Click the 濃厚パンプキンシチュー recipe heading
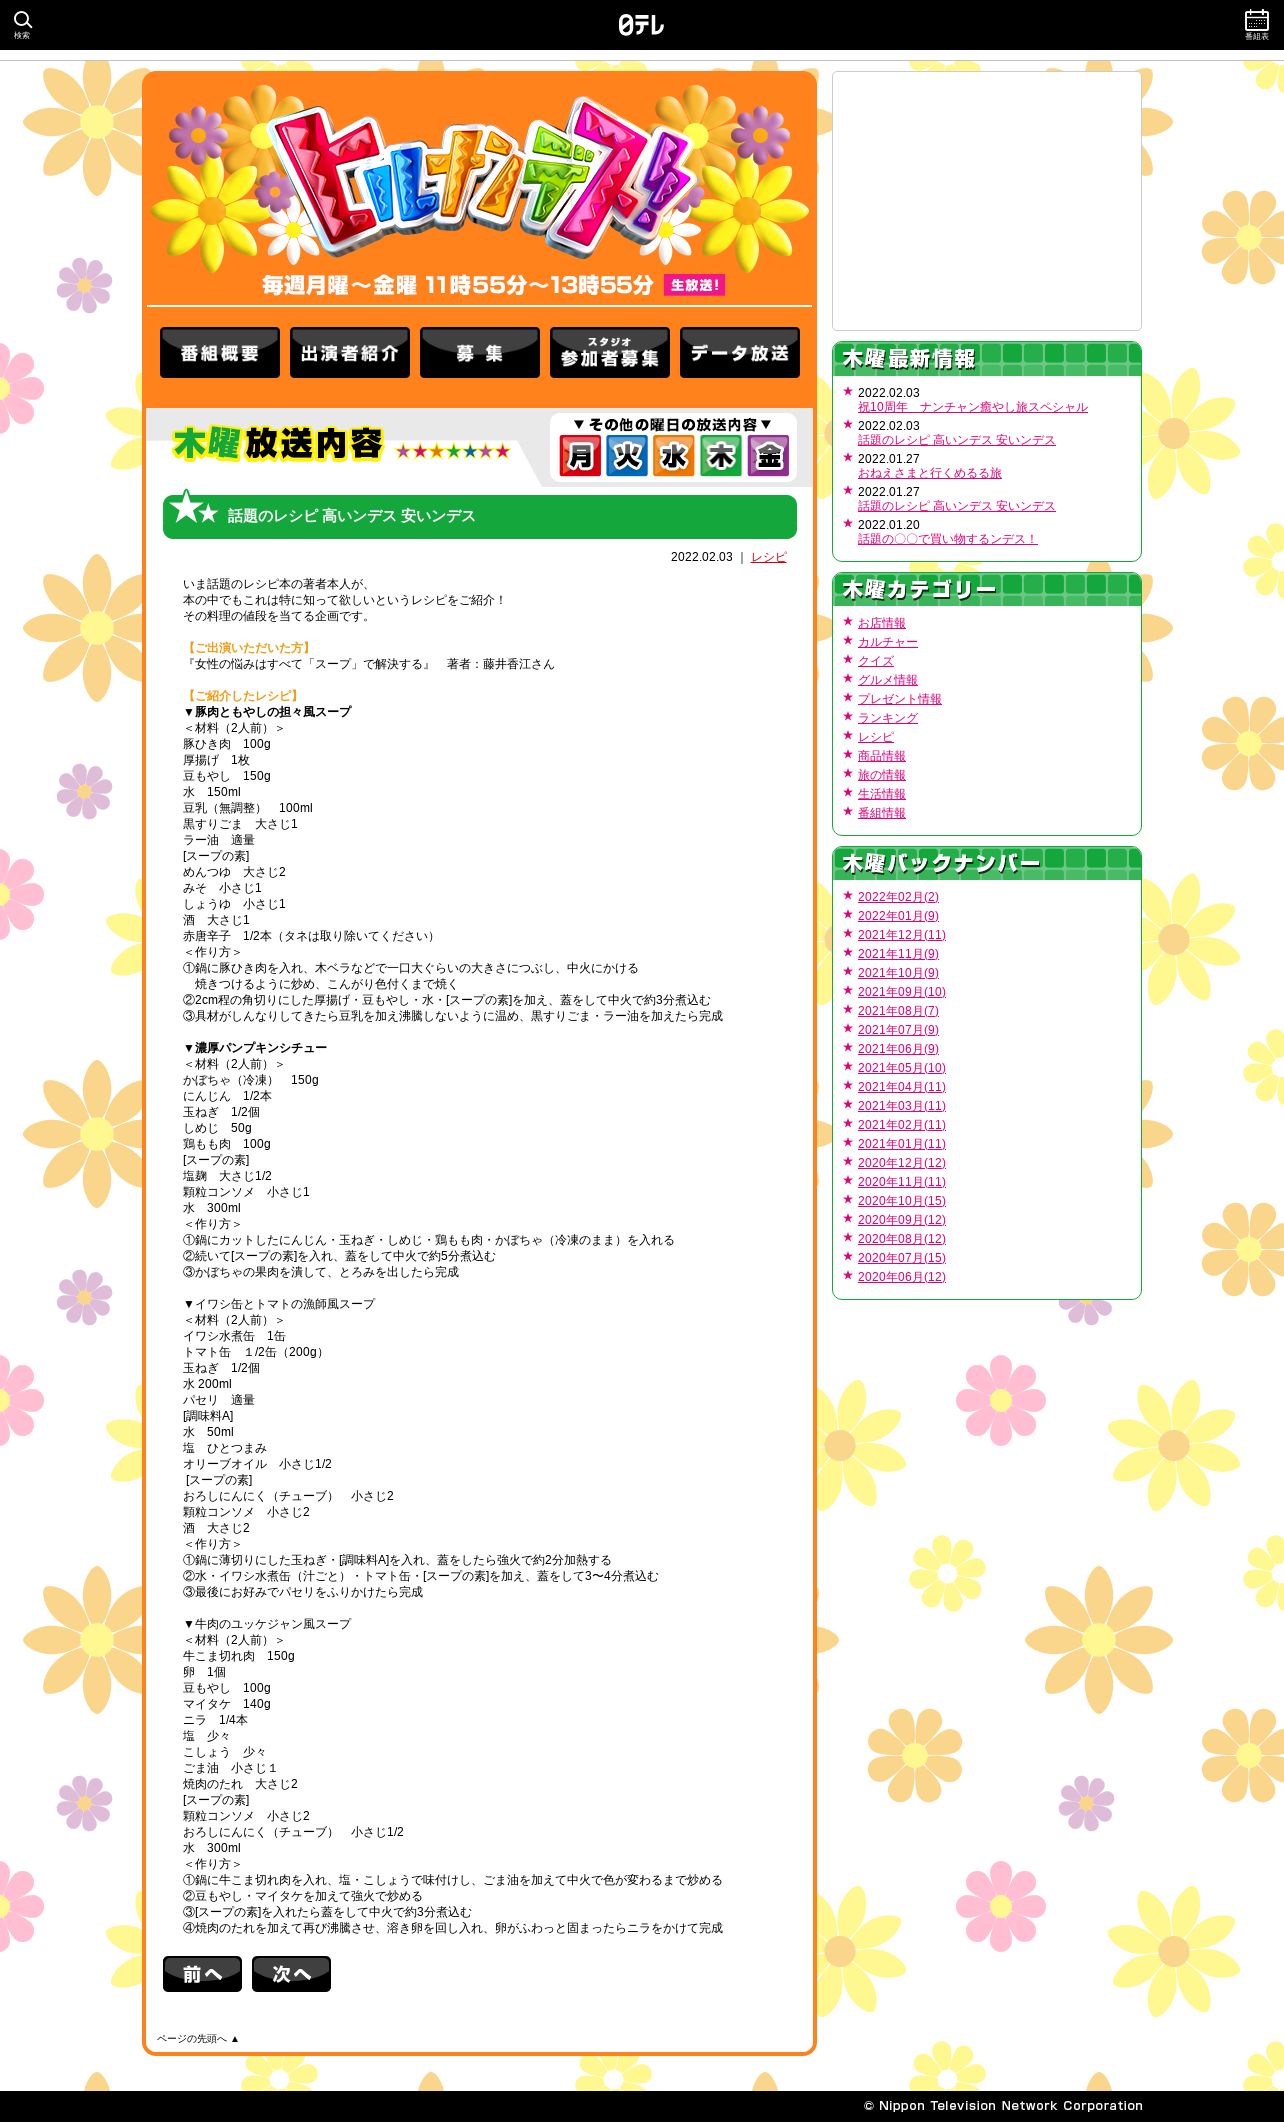This screenshot has height=2122, width=1284. point(255,1048)
